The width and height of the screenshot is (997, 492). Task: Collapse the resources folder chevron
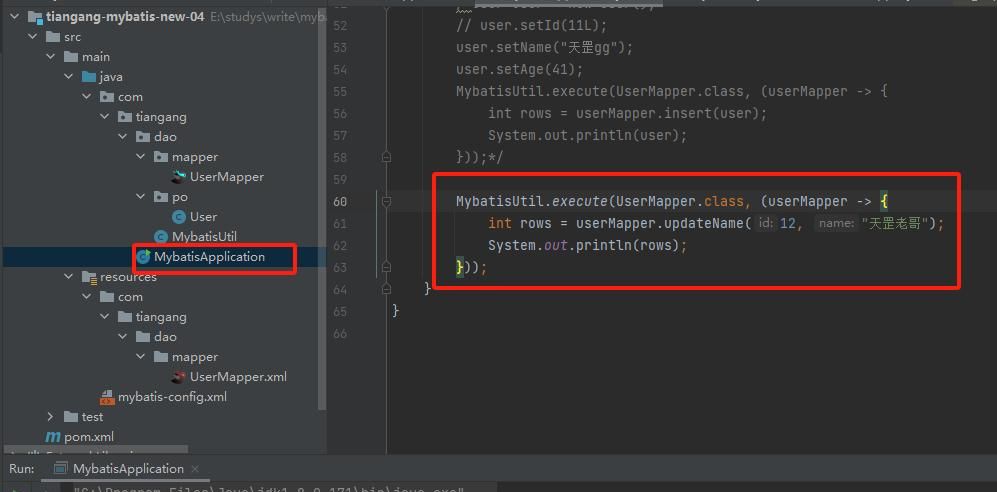(68, 277)
